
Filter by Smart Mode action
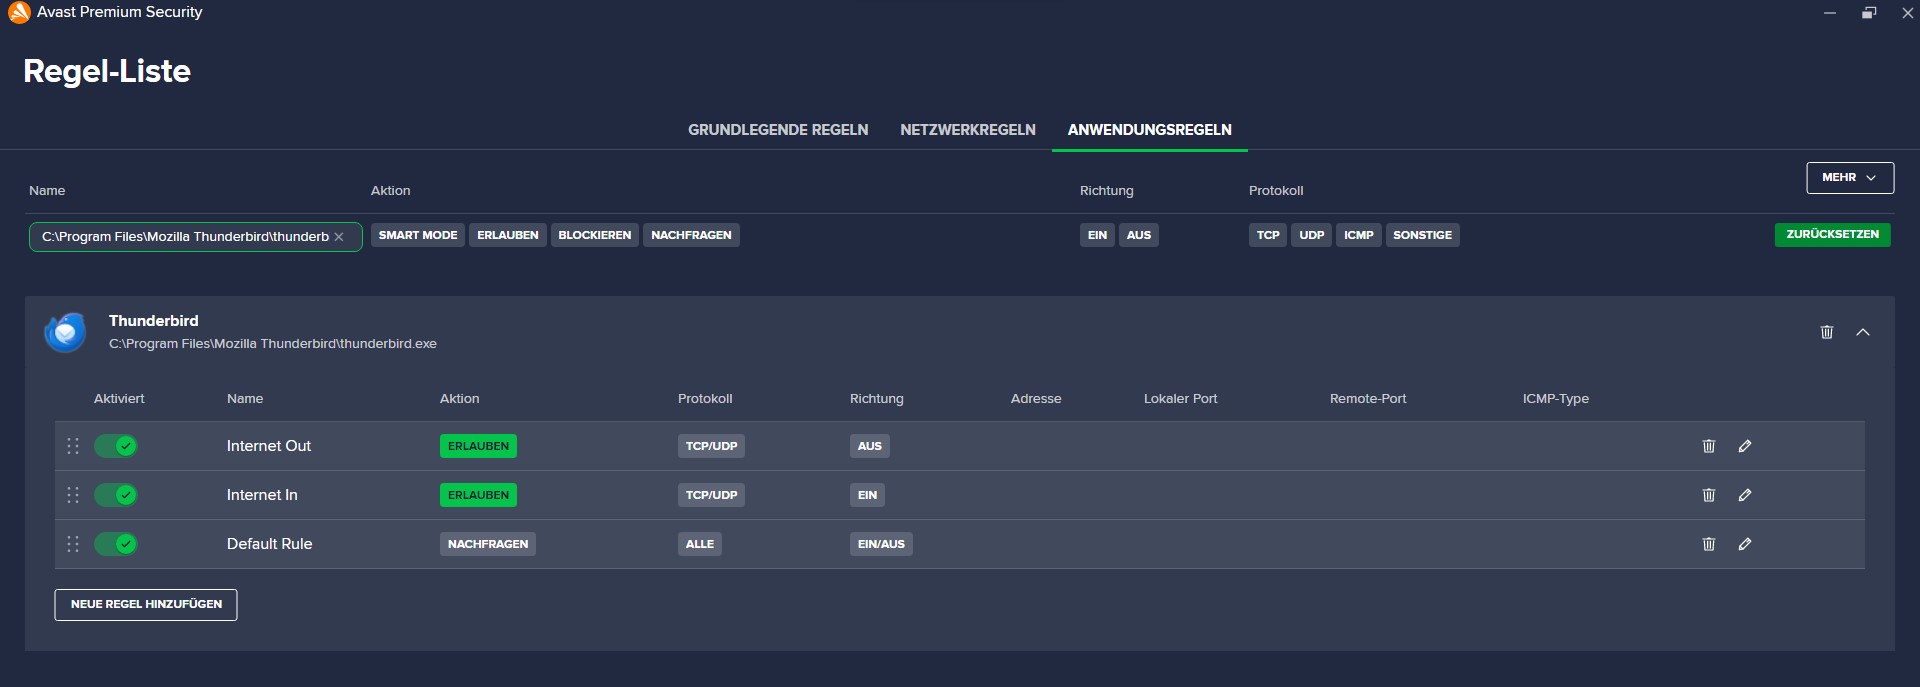coord(418,235)
